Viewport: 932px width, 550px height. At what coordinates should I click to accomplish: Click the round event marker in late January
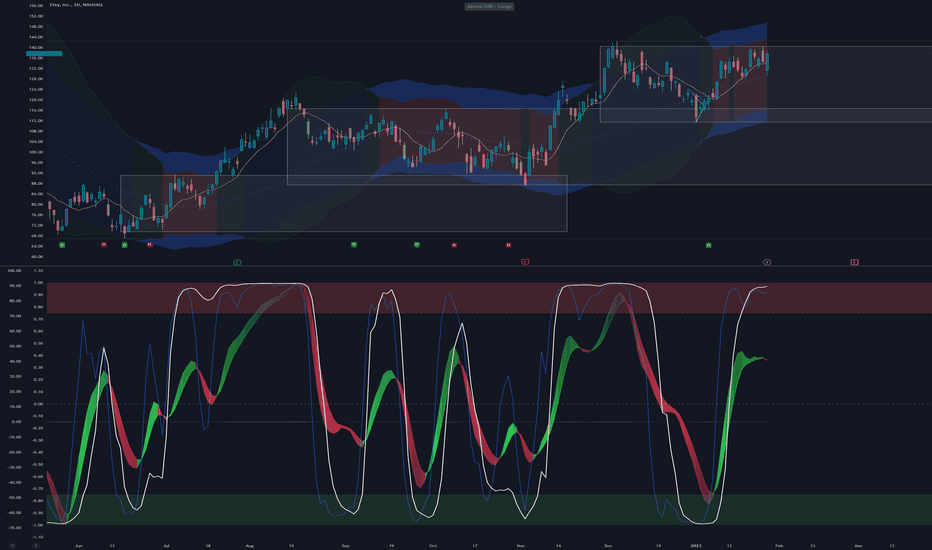coord(767,262)
